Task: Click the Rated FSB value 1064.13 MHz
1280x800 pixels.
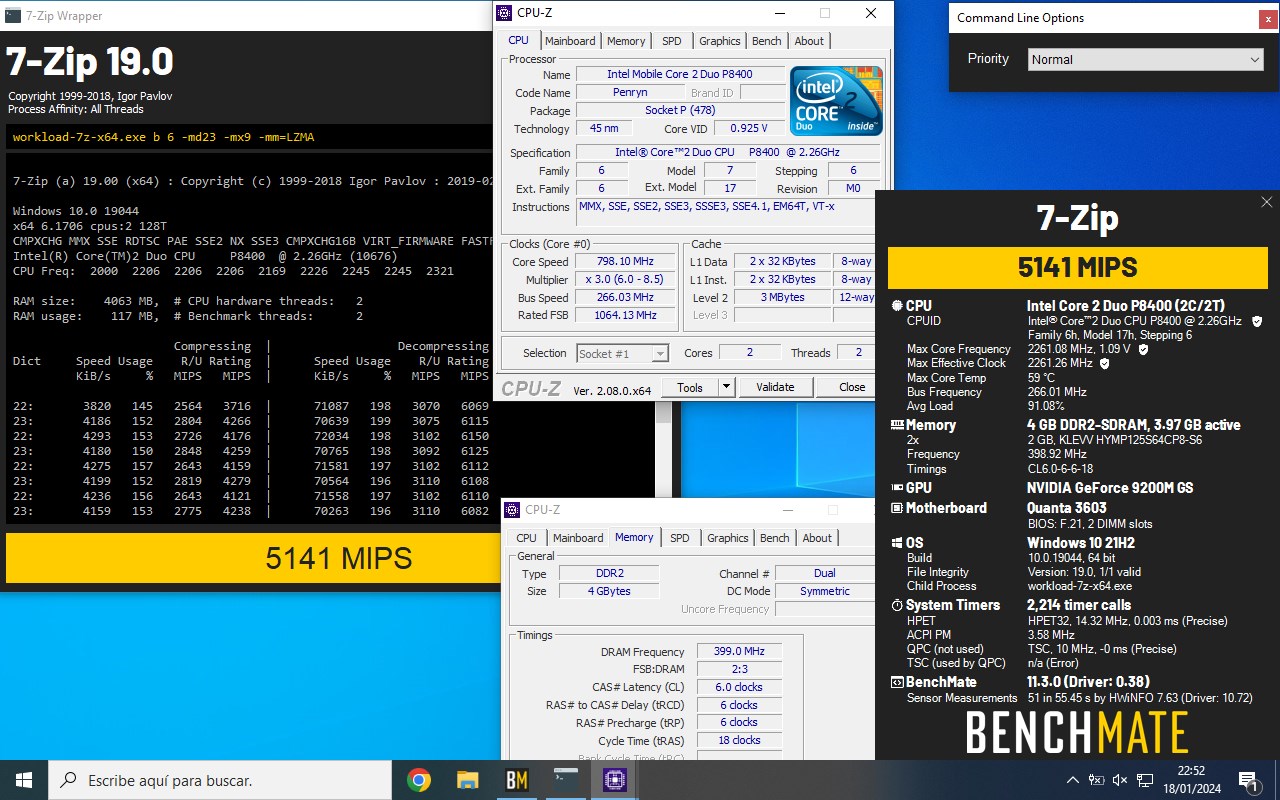Action: [x=625, y=315]
